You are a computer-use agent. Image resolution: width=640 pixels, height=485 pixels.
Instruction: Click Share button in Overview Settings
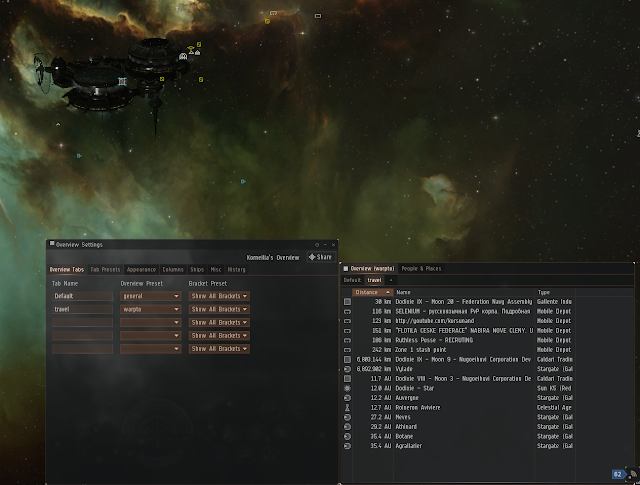click(321, 257)
